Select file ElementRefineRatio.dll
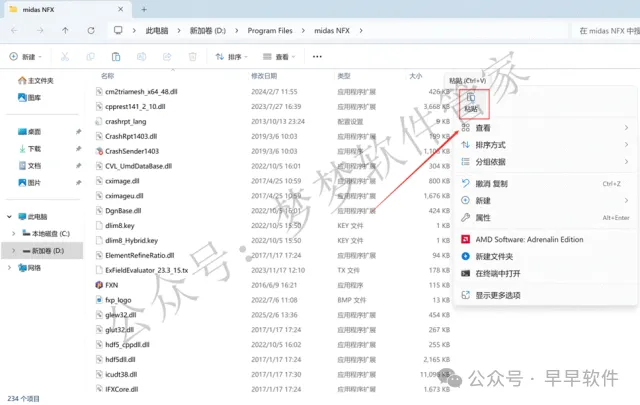 (x=140, y=255)
